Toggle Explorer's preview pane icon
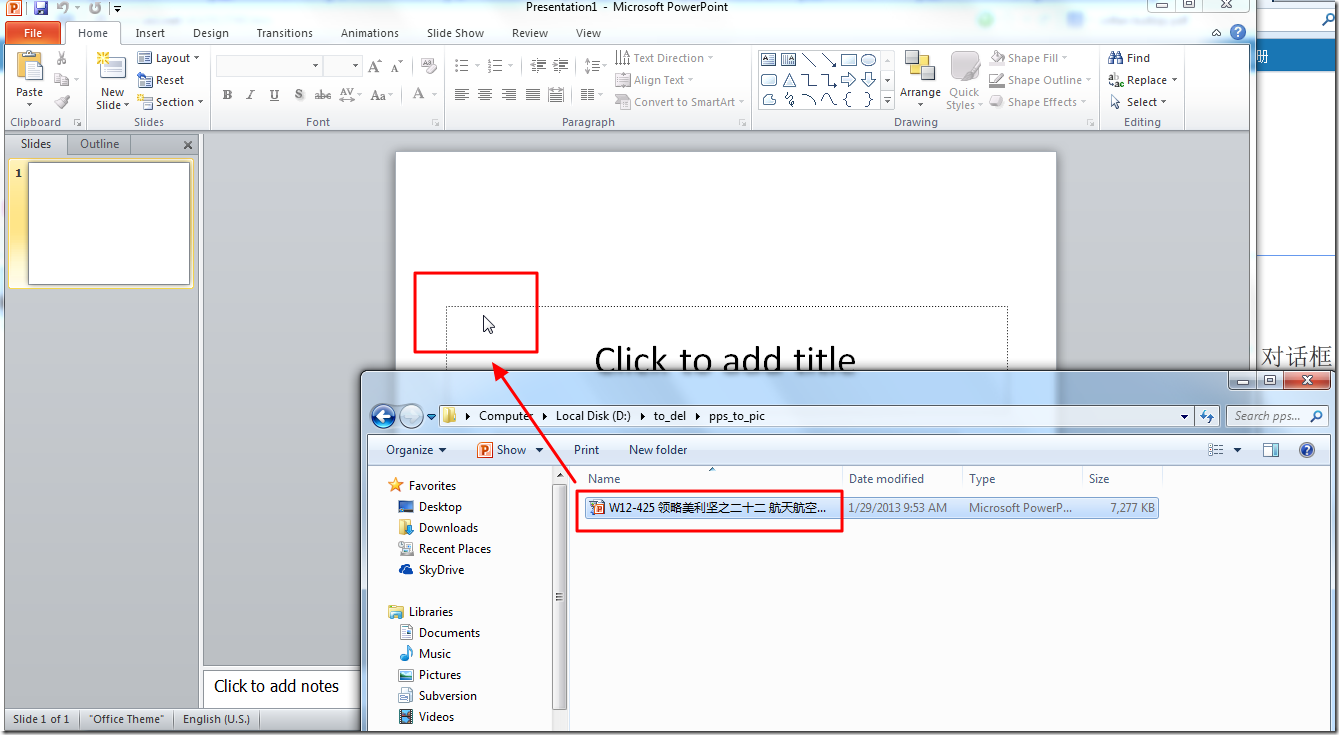1339x735 pixels. point(1271,450)
